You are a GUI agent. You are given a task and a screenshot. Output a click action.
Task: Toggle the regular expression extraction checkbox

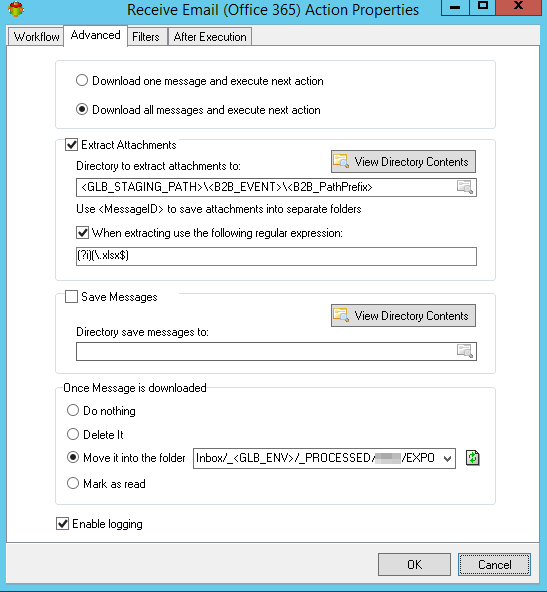tap(82, 233)
